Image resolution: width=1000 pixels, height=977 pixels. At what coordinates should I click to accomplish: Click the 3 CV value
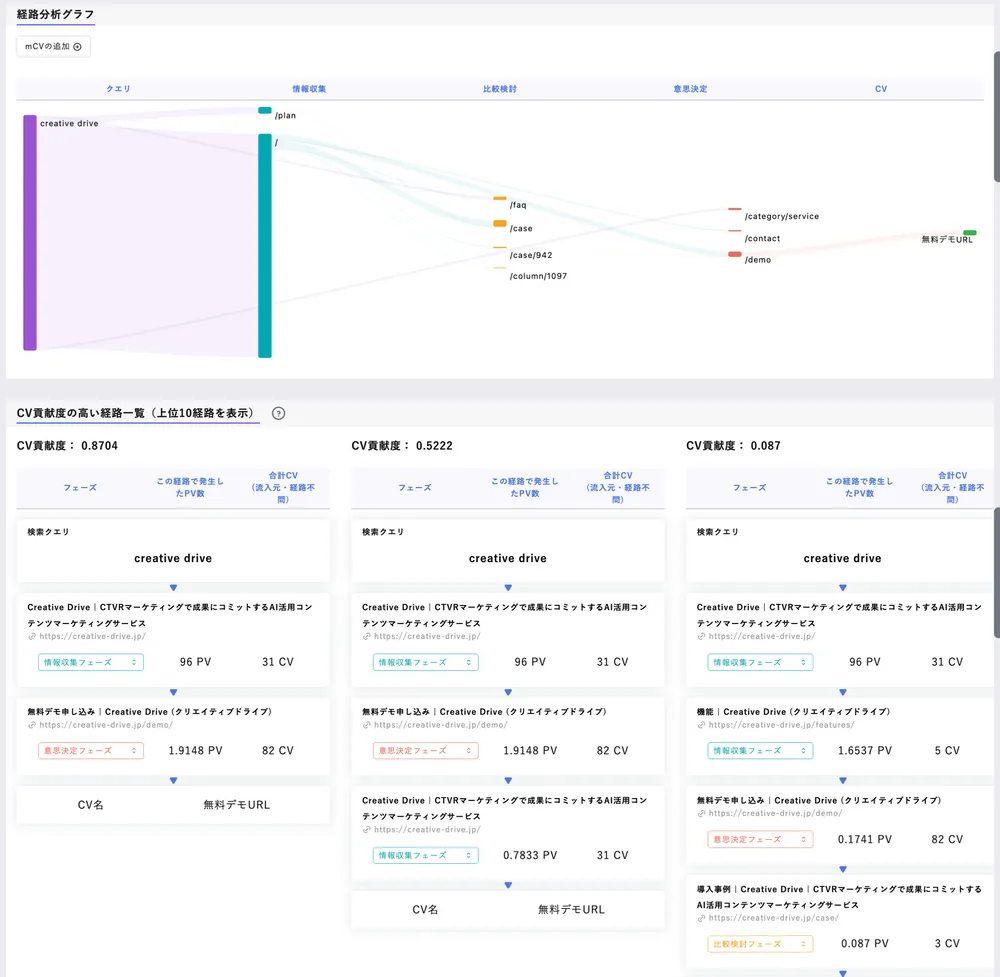pos(947,944)
